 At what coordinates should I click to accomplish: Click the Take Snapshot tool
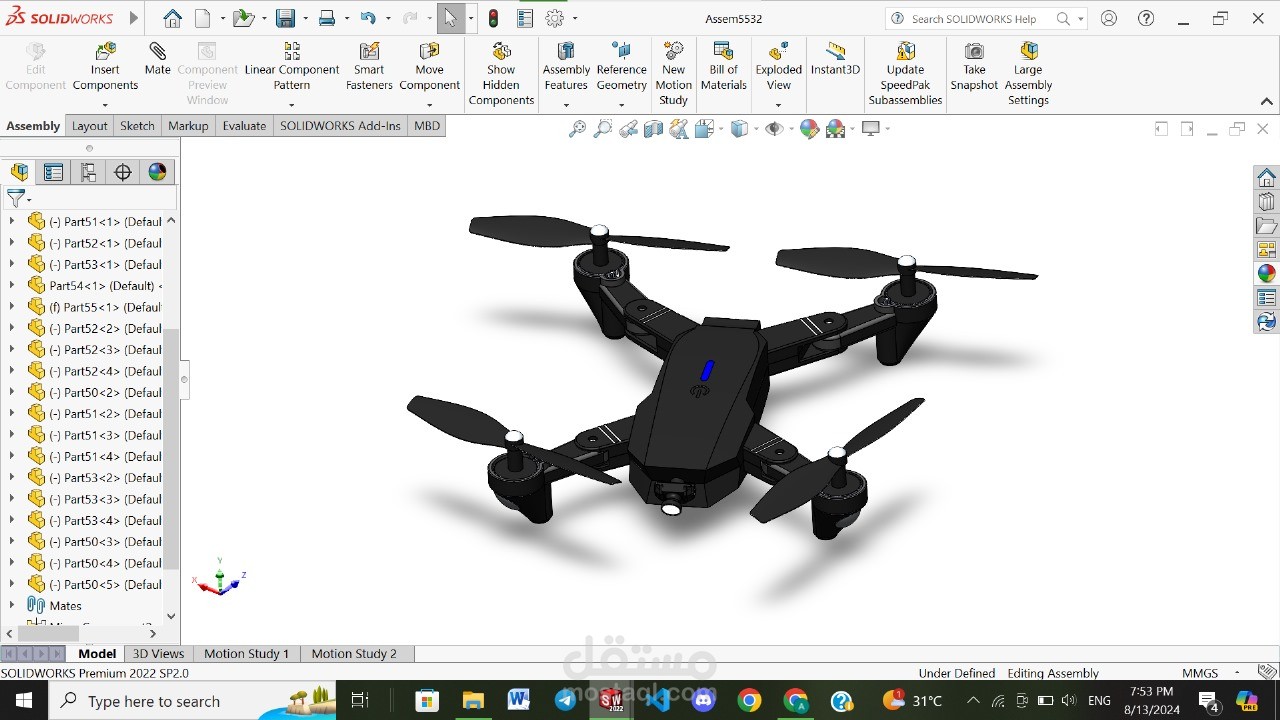pyautogui.click(x=973, y=60)
